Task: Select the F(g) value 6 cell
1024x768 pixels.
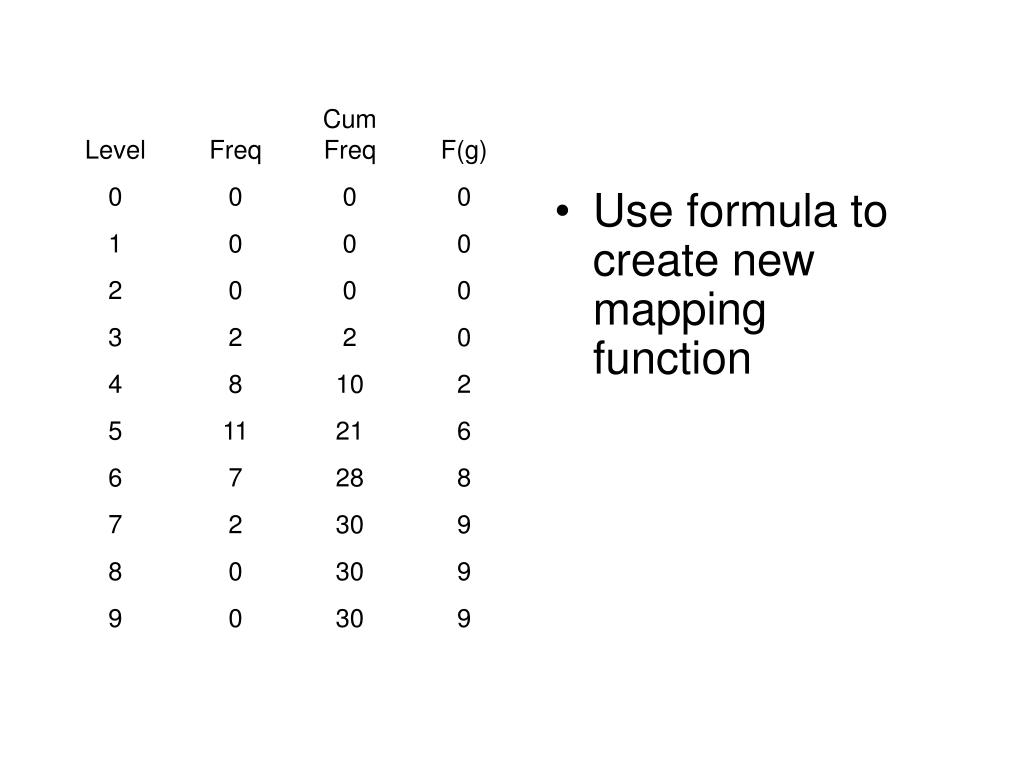Action: coord(464,432)
